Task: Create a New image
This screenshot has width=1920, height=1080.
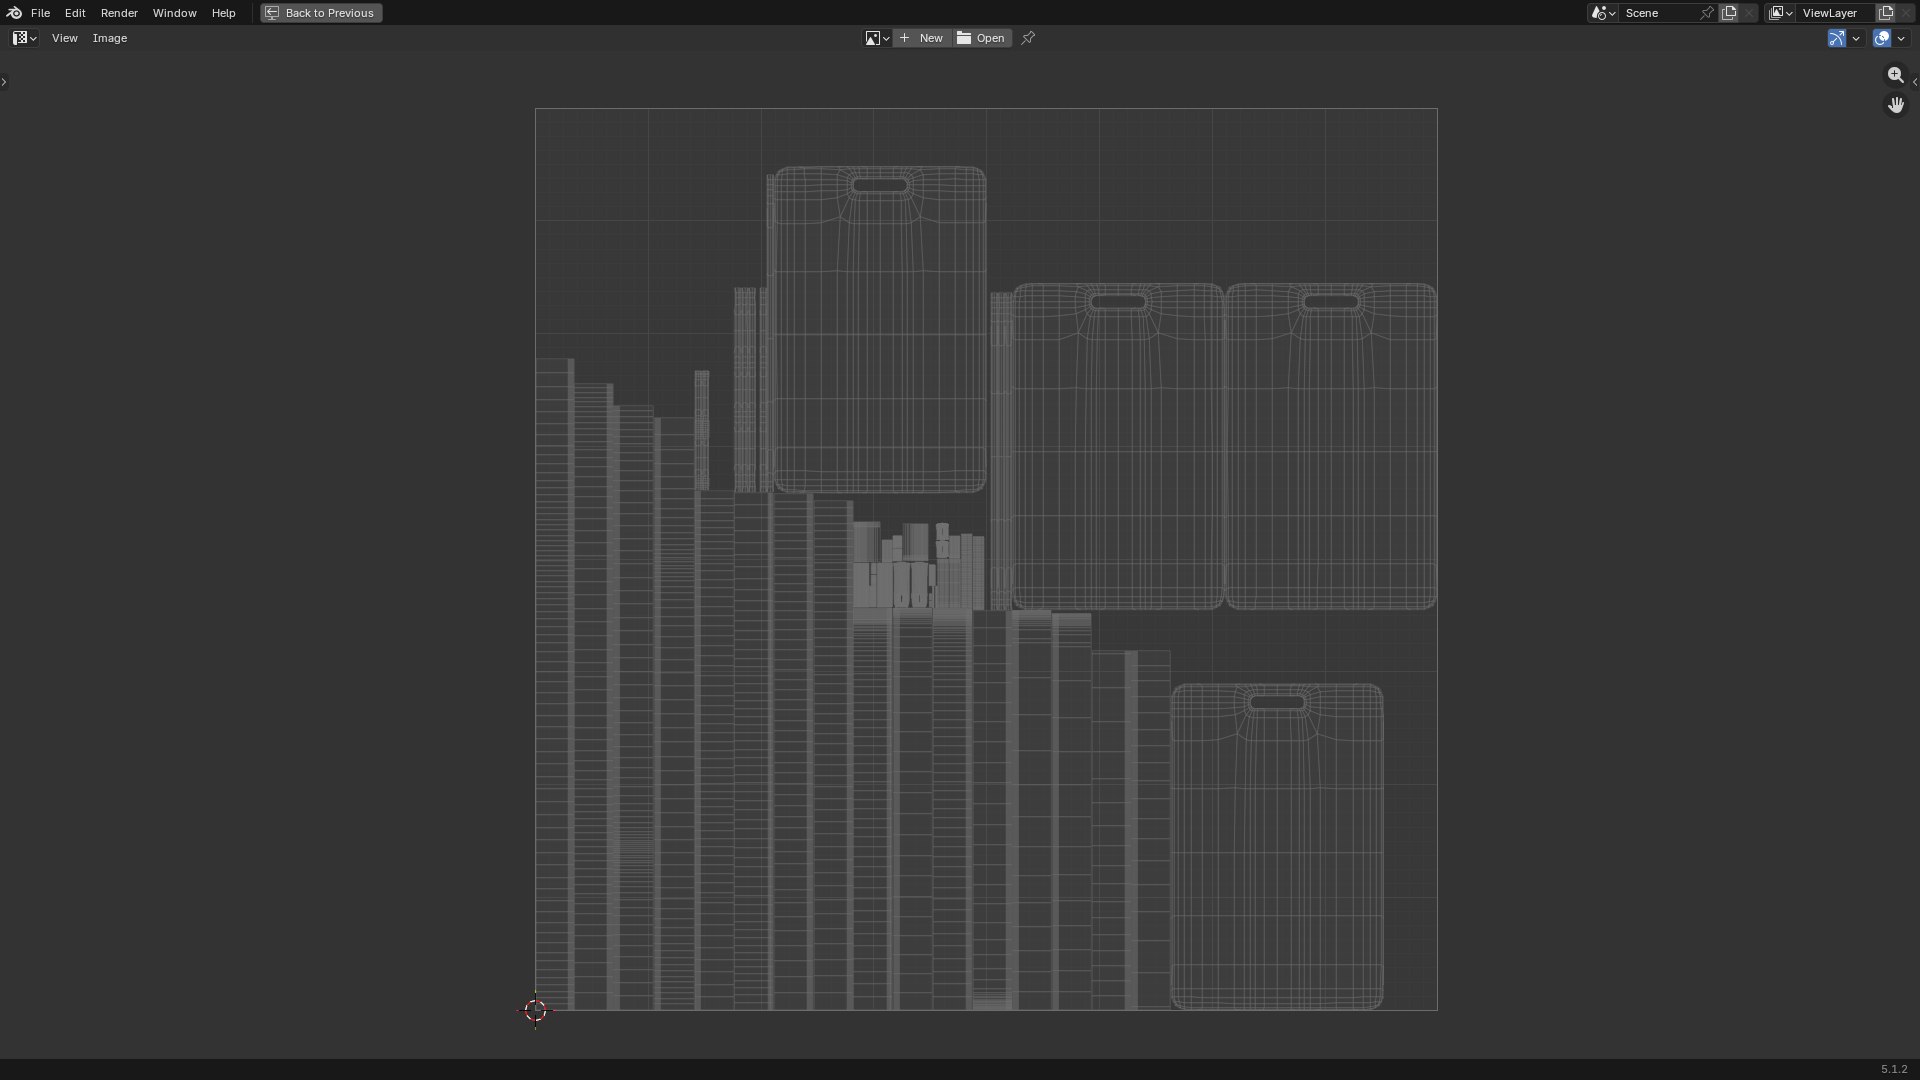Action: (922, 38)
